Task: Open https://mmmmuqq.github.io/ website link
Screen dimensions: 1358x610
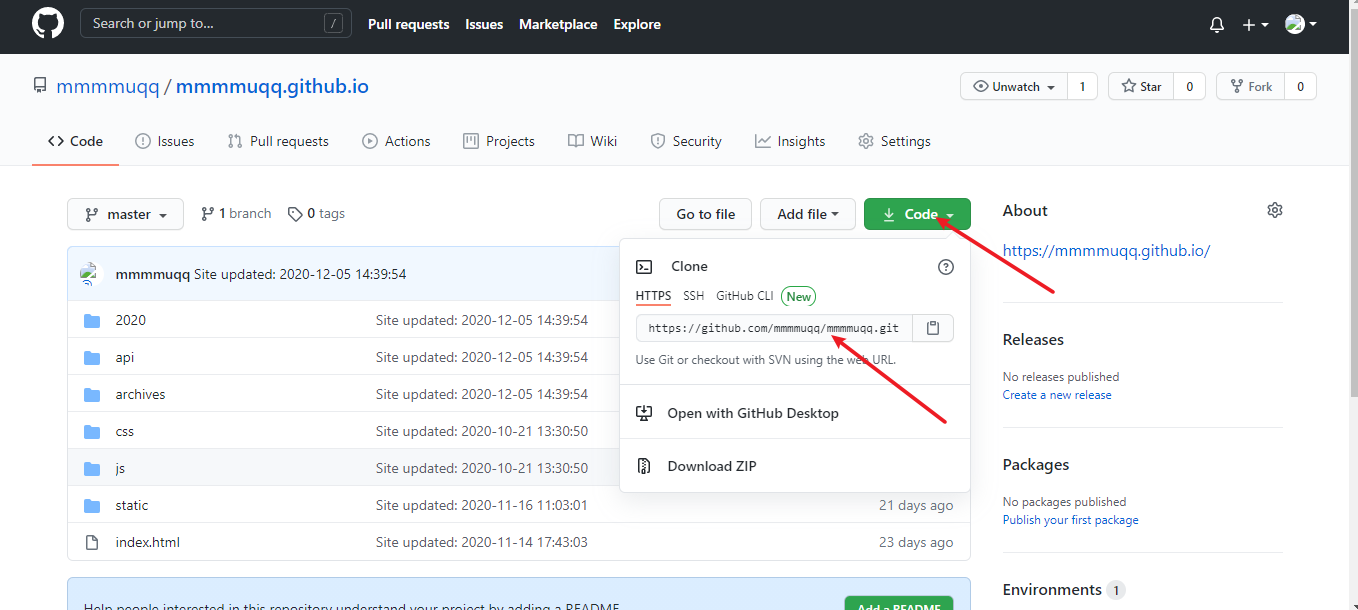Action: point(1106,251)
